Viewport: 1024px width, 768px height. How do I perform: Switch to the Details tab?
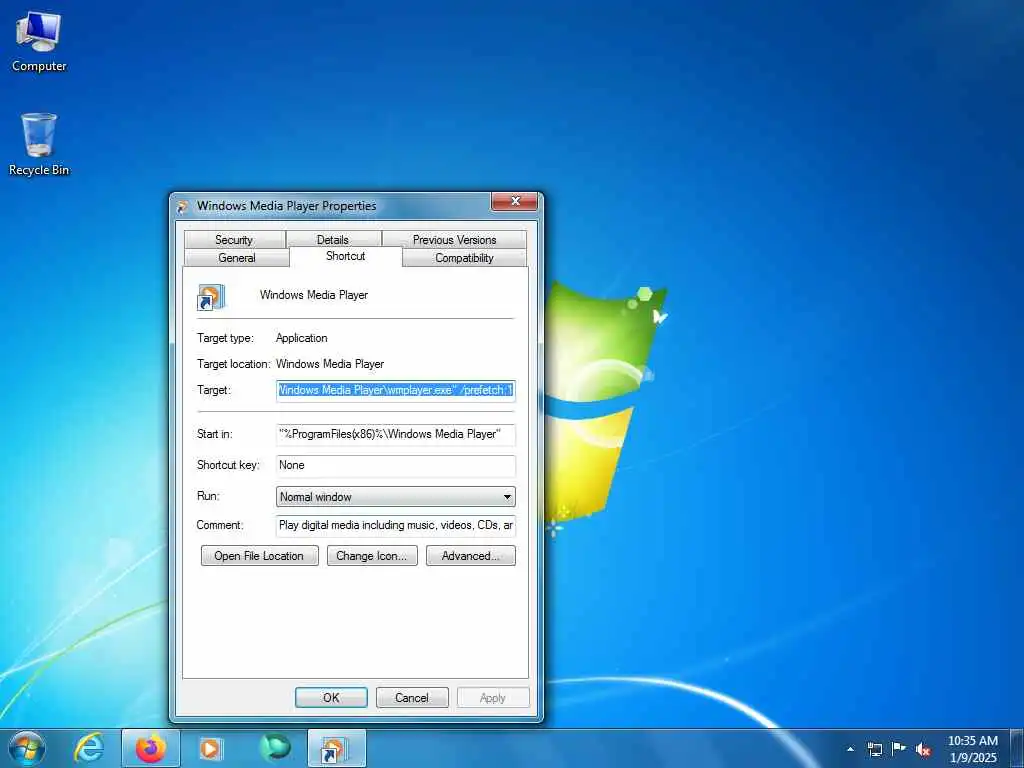coord(333,240)
